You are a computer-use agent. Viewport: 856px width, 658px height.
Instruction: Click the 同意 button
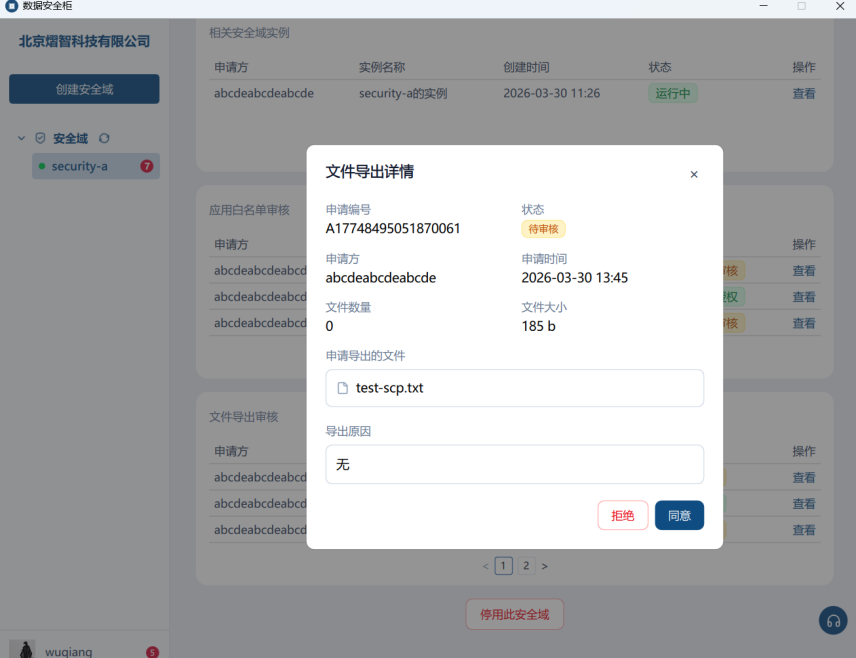(679, 515)
